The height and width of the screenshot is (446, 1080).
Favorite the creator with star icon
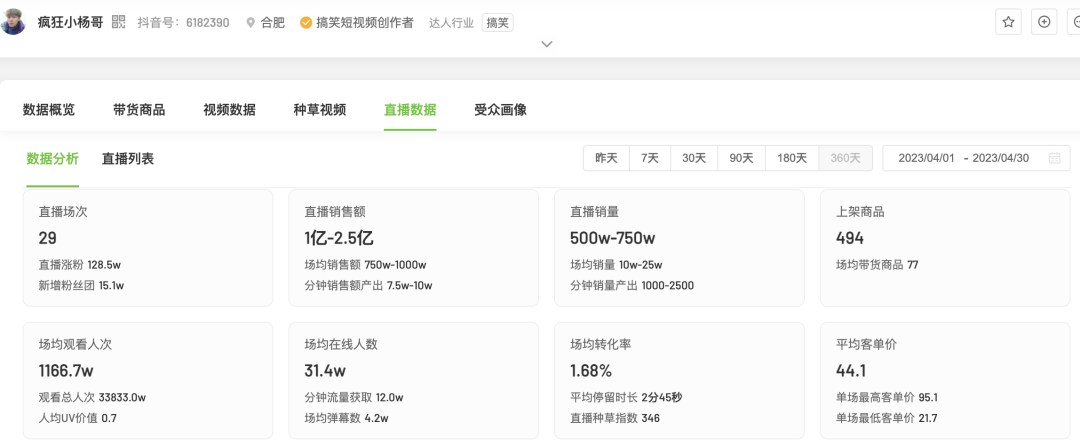pos(1008,22)
